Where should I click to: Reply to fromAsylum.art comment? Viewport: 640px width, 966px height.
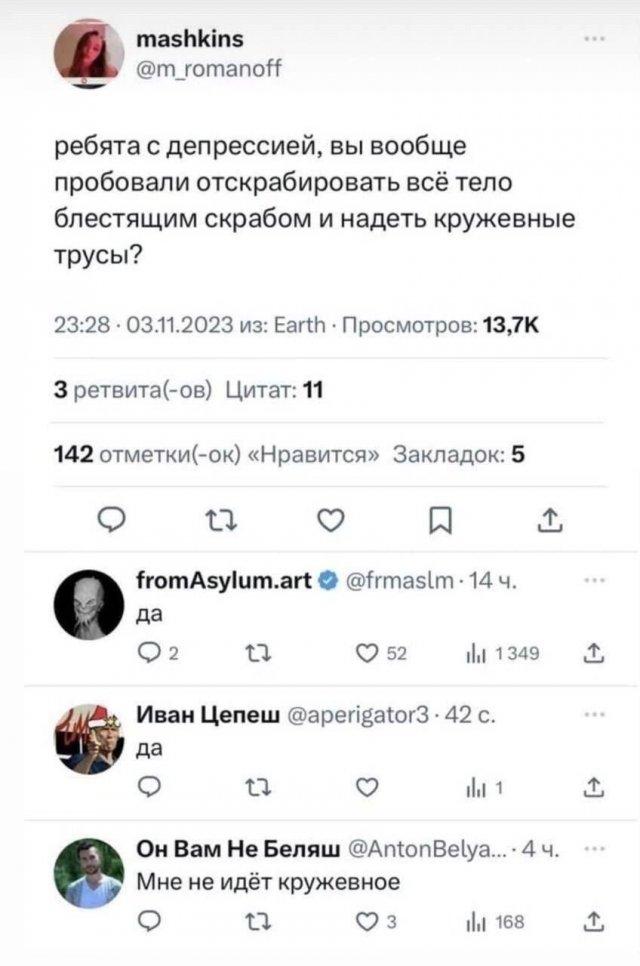pos(148,655)
